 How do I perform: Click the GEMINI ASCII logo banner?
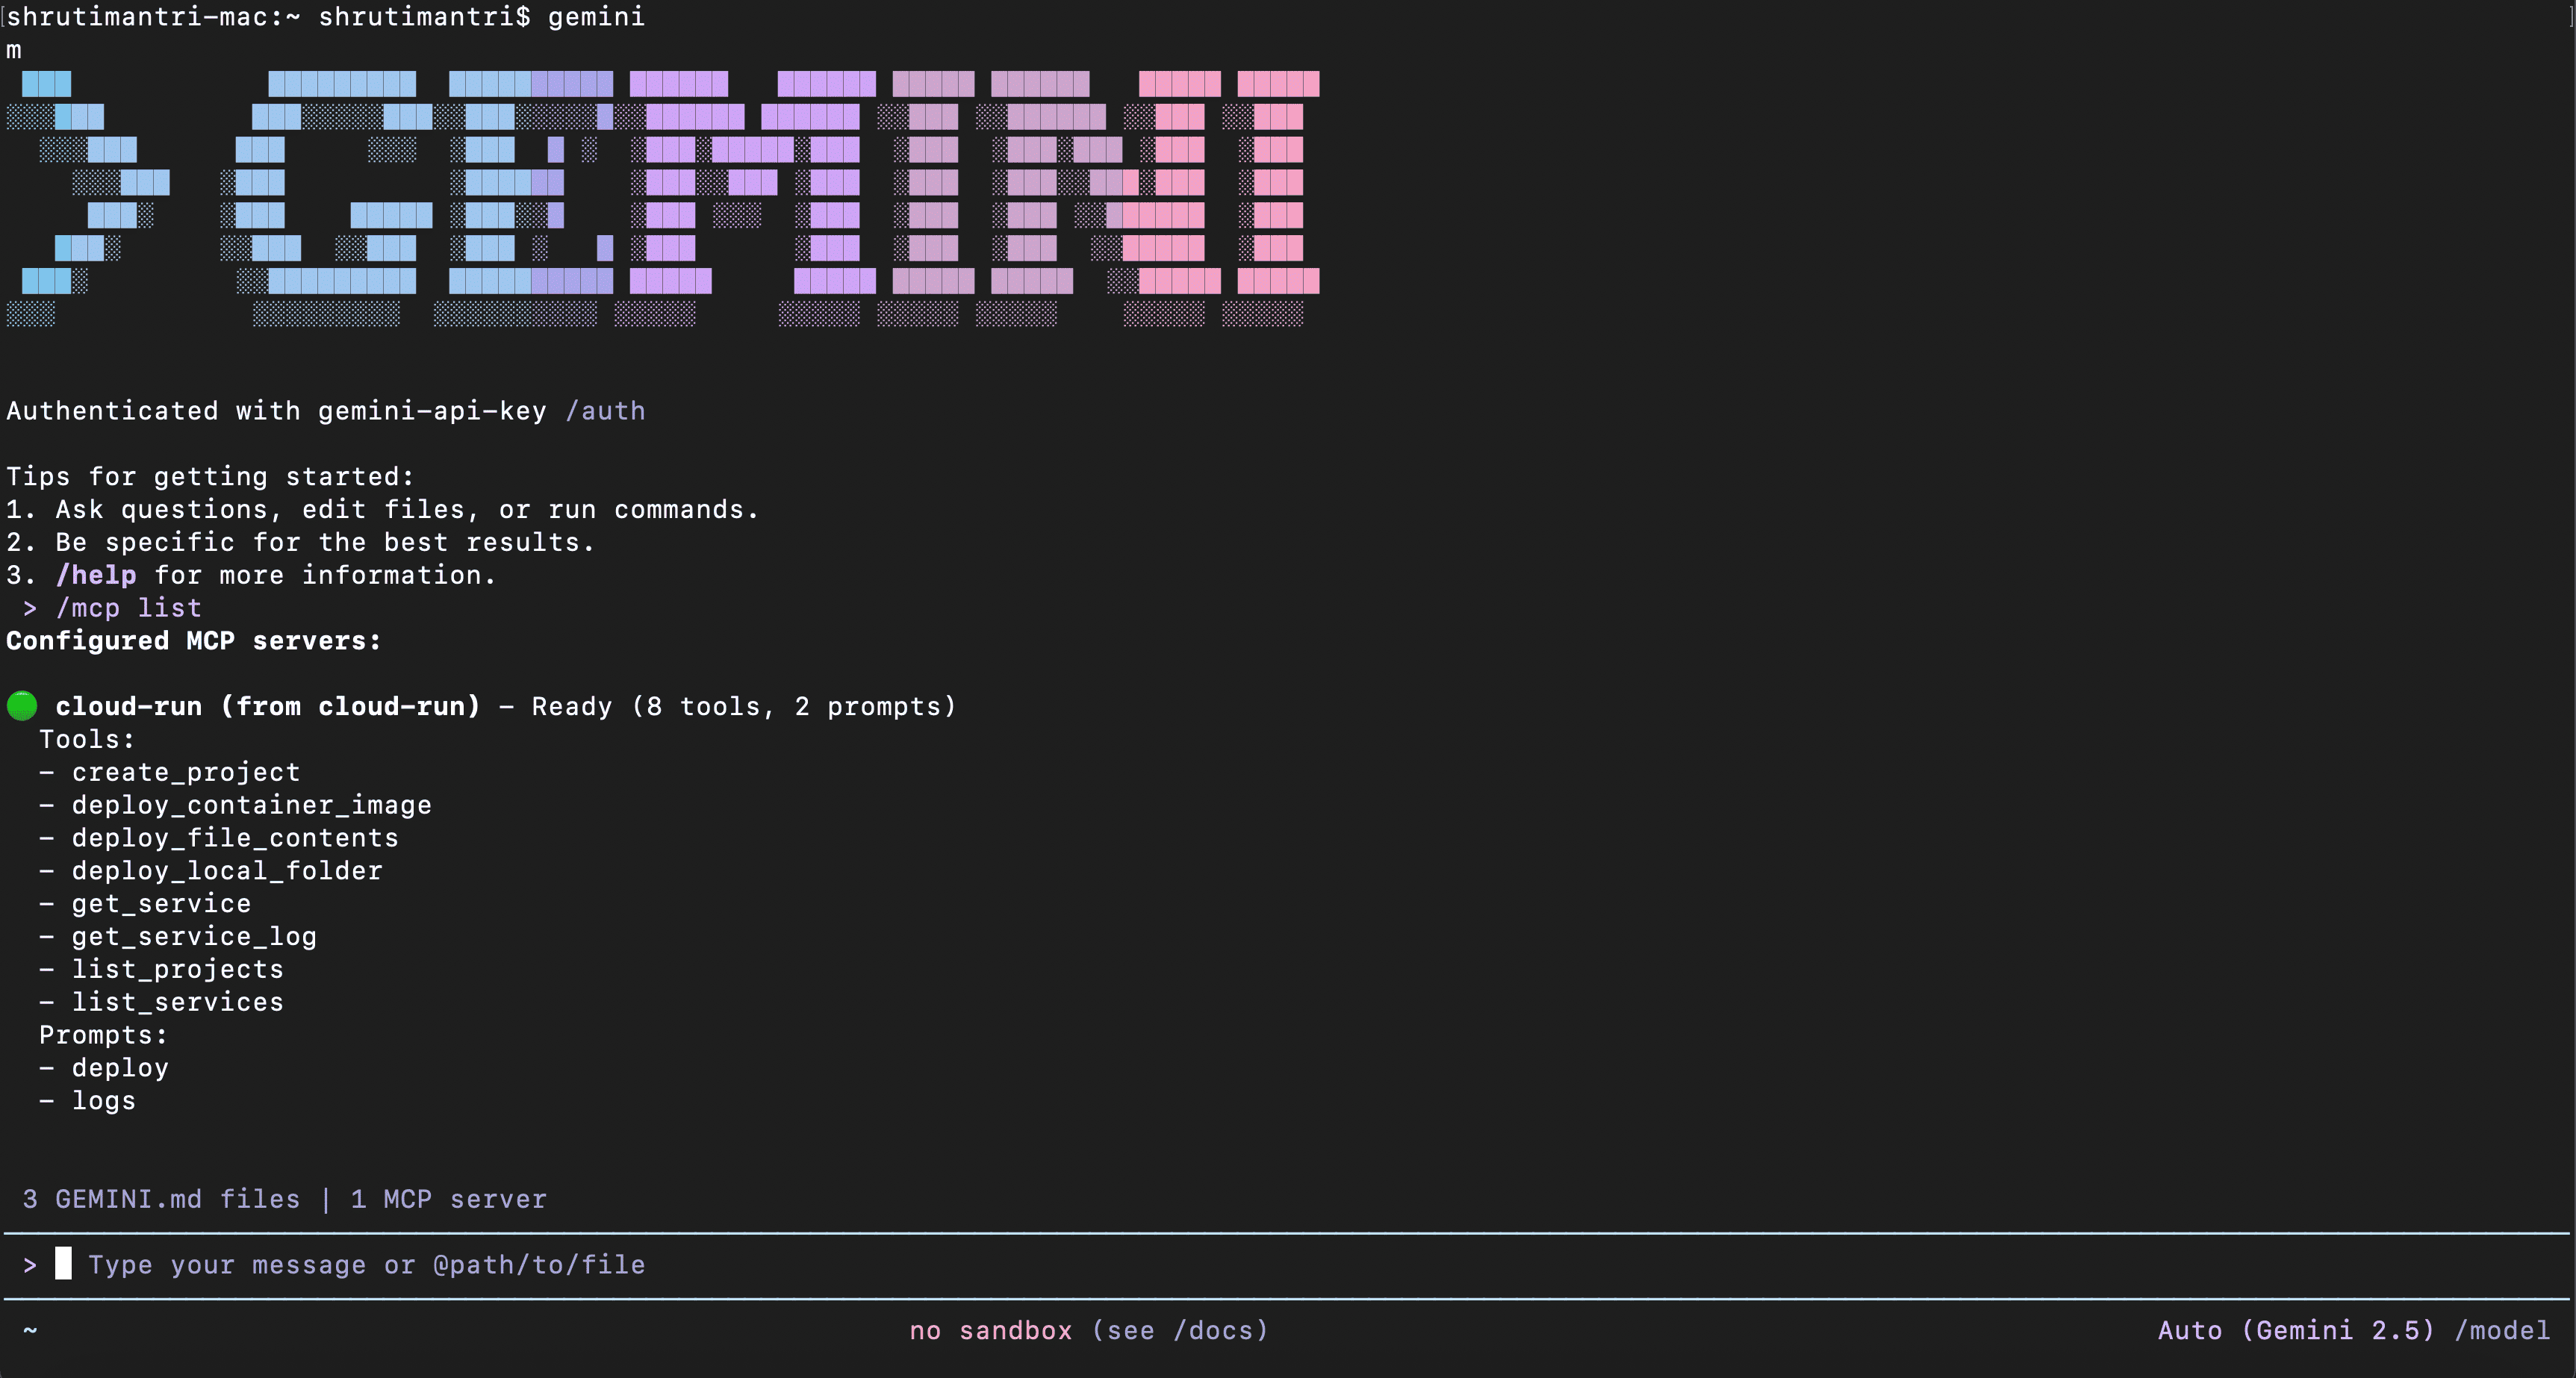pyautogui.click(x=660, y=200)
